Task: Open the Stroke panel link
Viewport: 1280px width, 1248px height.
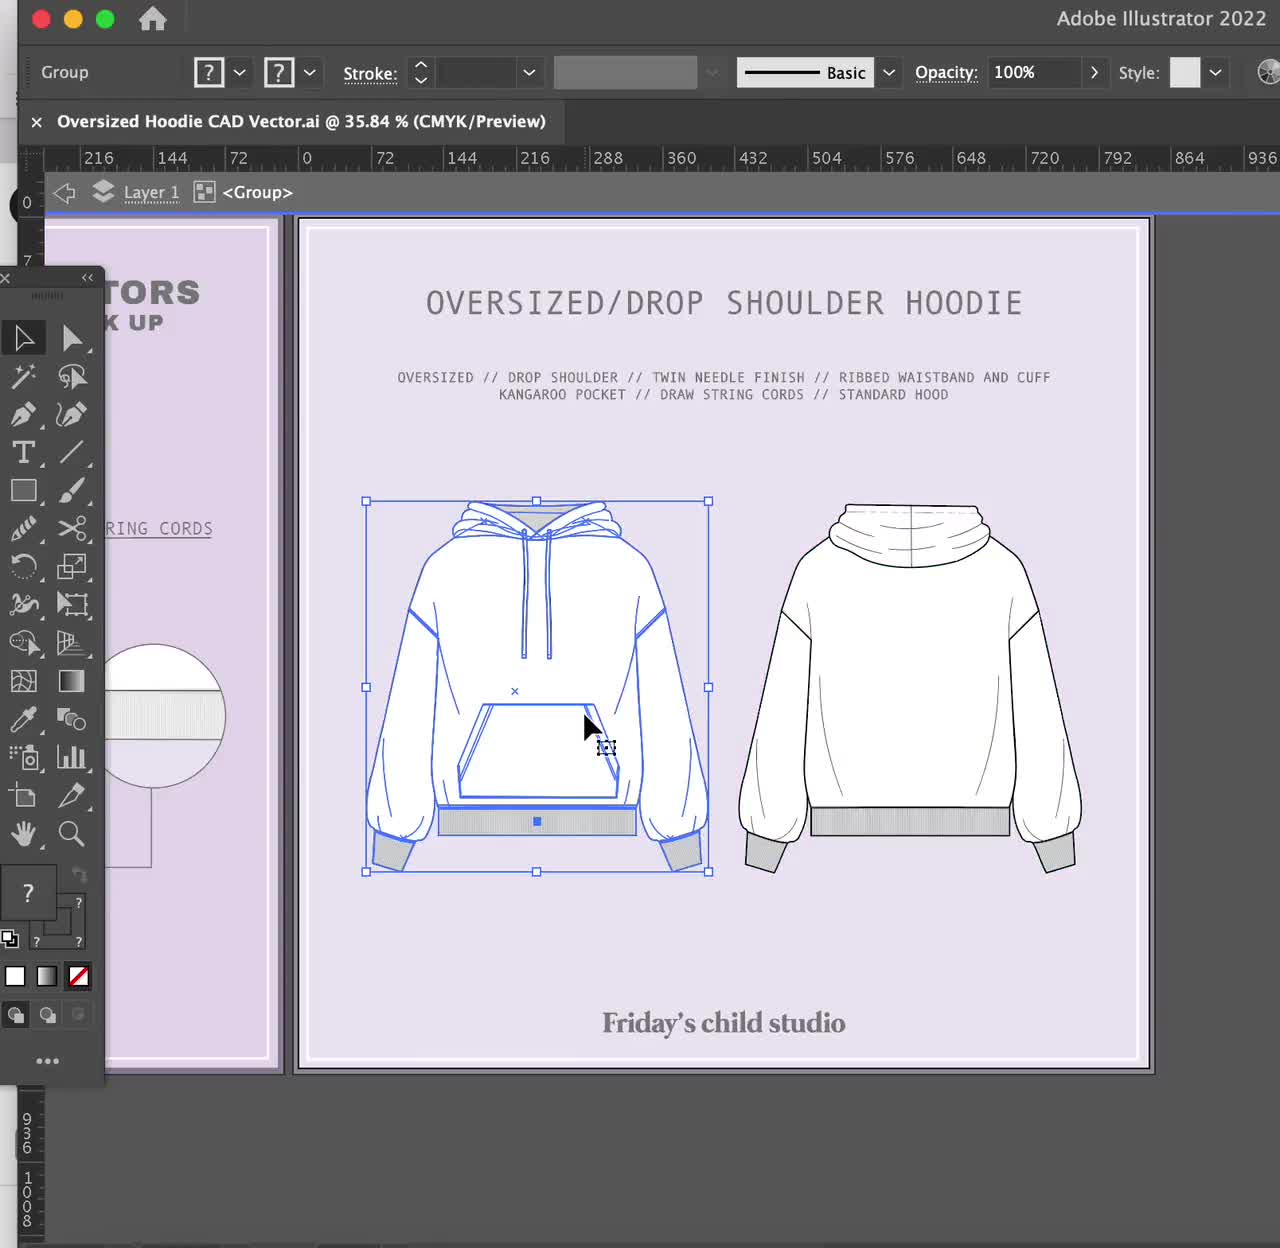Action: click(x=370, y=73)
